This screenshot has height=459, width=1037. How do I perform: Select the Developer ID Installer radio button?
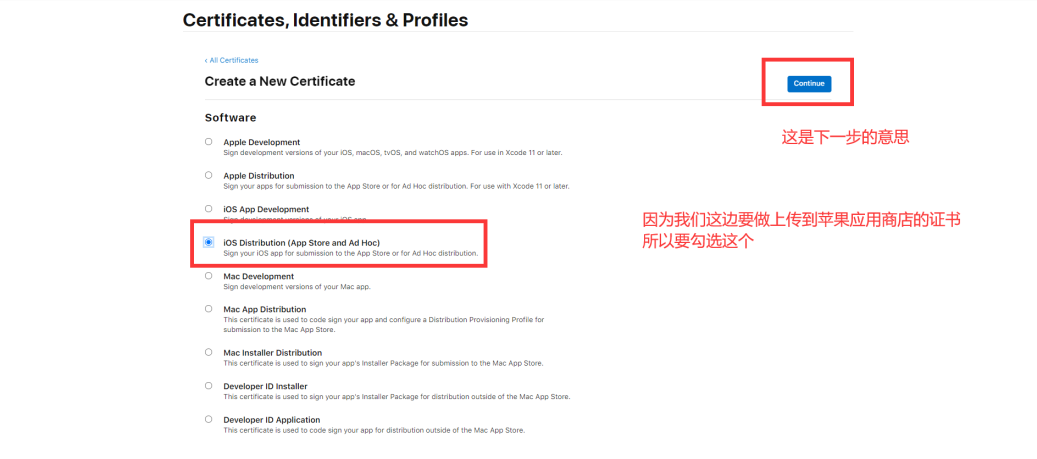click(208, 385)
